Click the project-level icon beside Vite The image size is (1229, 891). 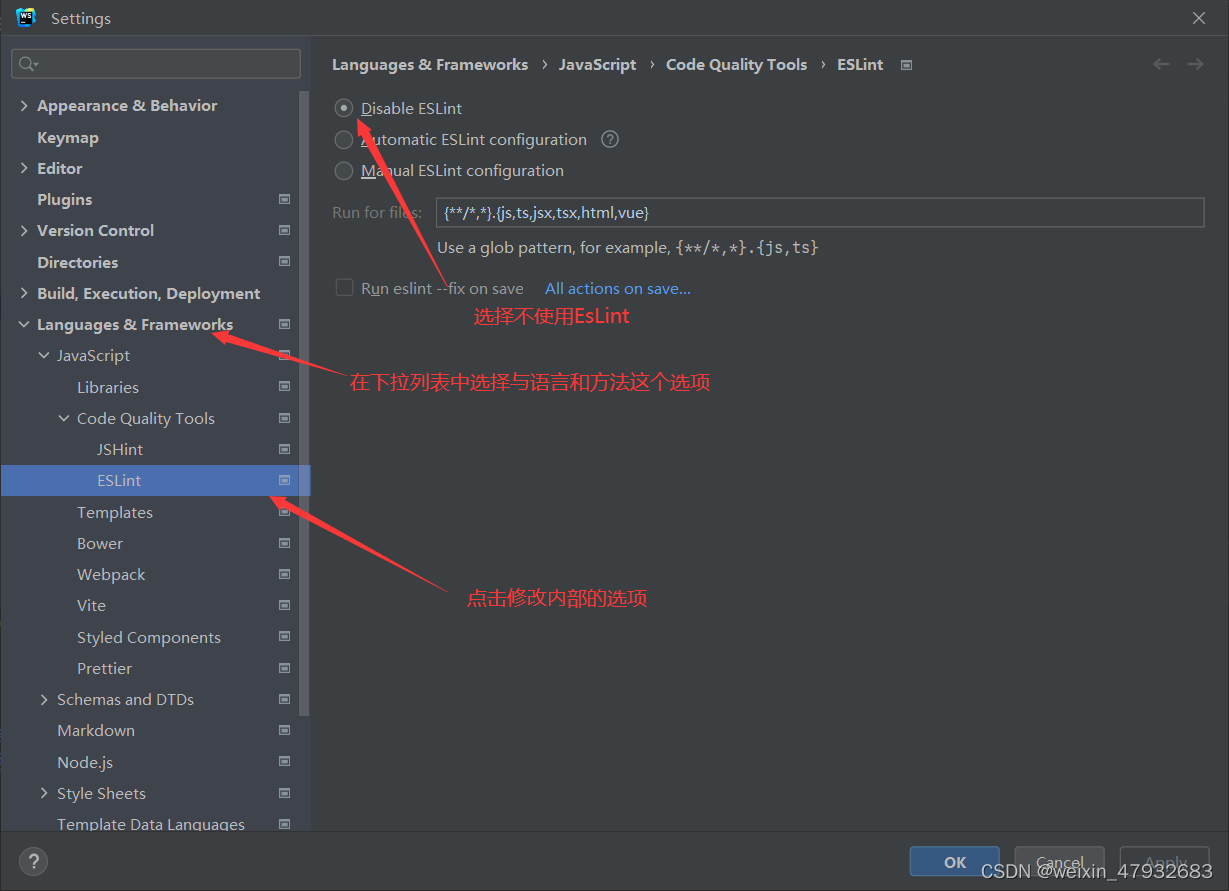pyautogui.click(x=285, y=605)
